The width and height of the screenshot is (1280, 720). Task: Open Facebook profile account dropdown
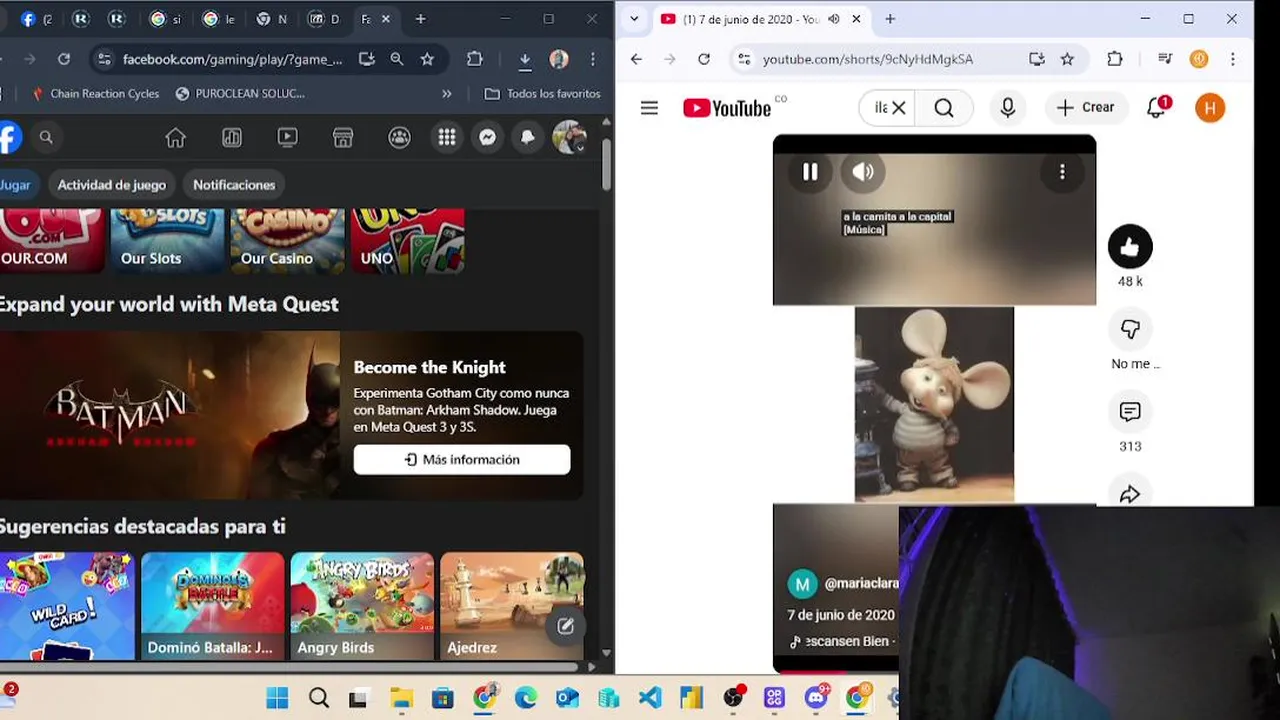569,138
